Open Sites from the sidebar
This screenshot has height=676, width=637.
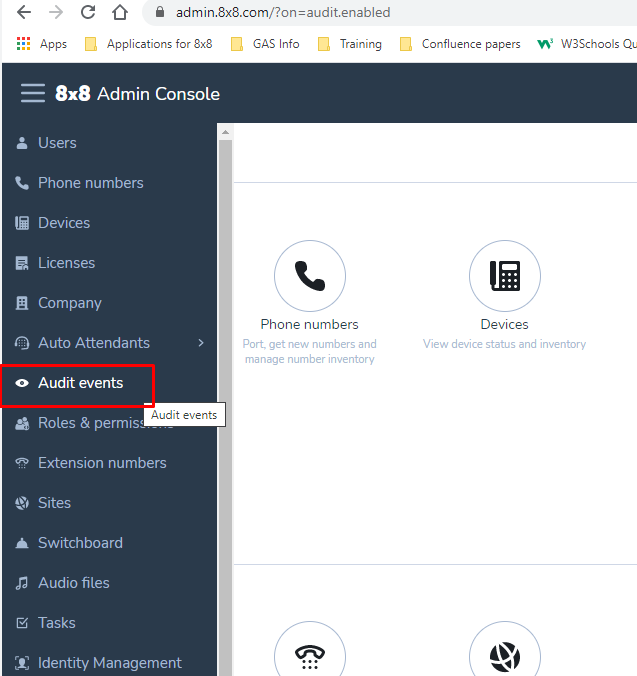point(54,503)
